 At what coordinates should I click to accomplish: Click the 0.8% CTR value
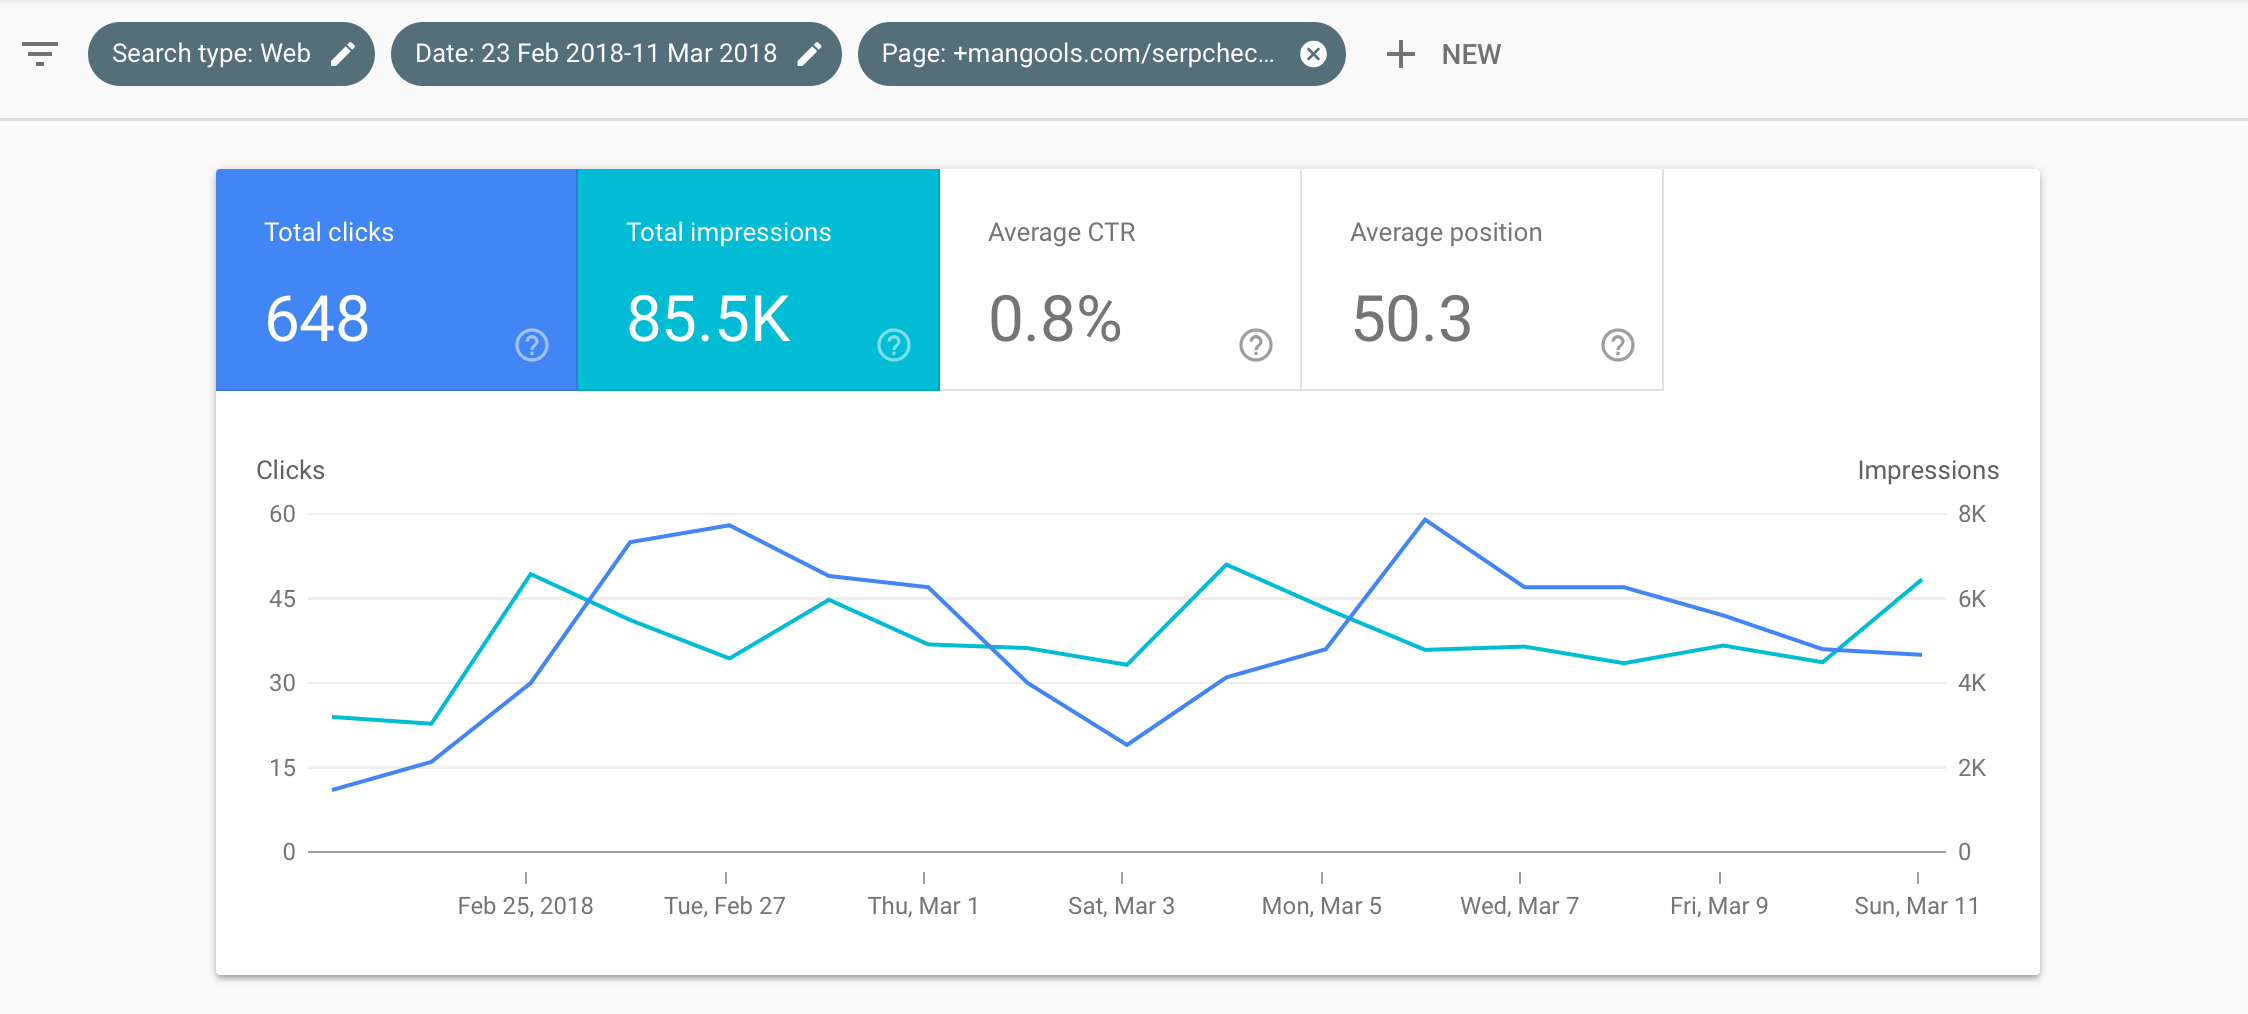[1055, 320]
